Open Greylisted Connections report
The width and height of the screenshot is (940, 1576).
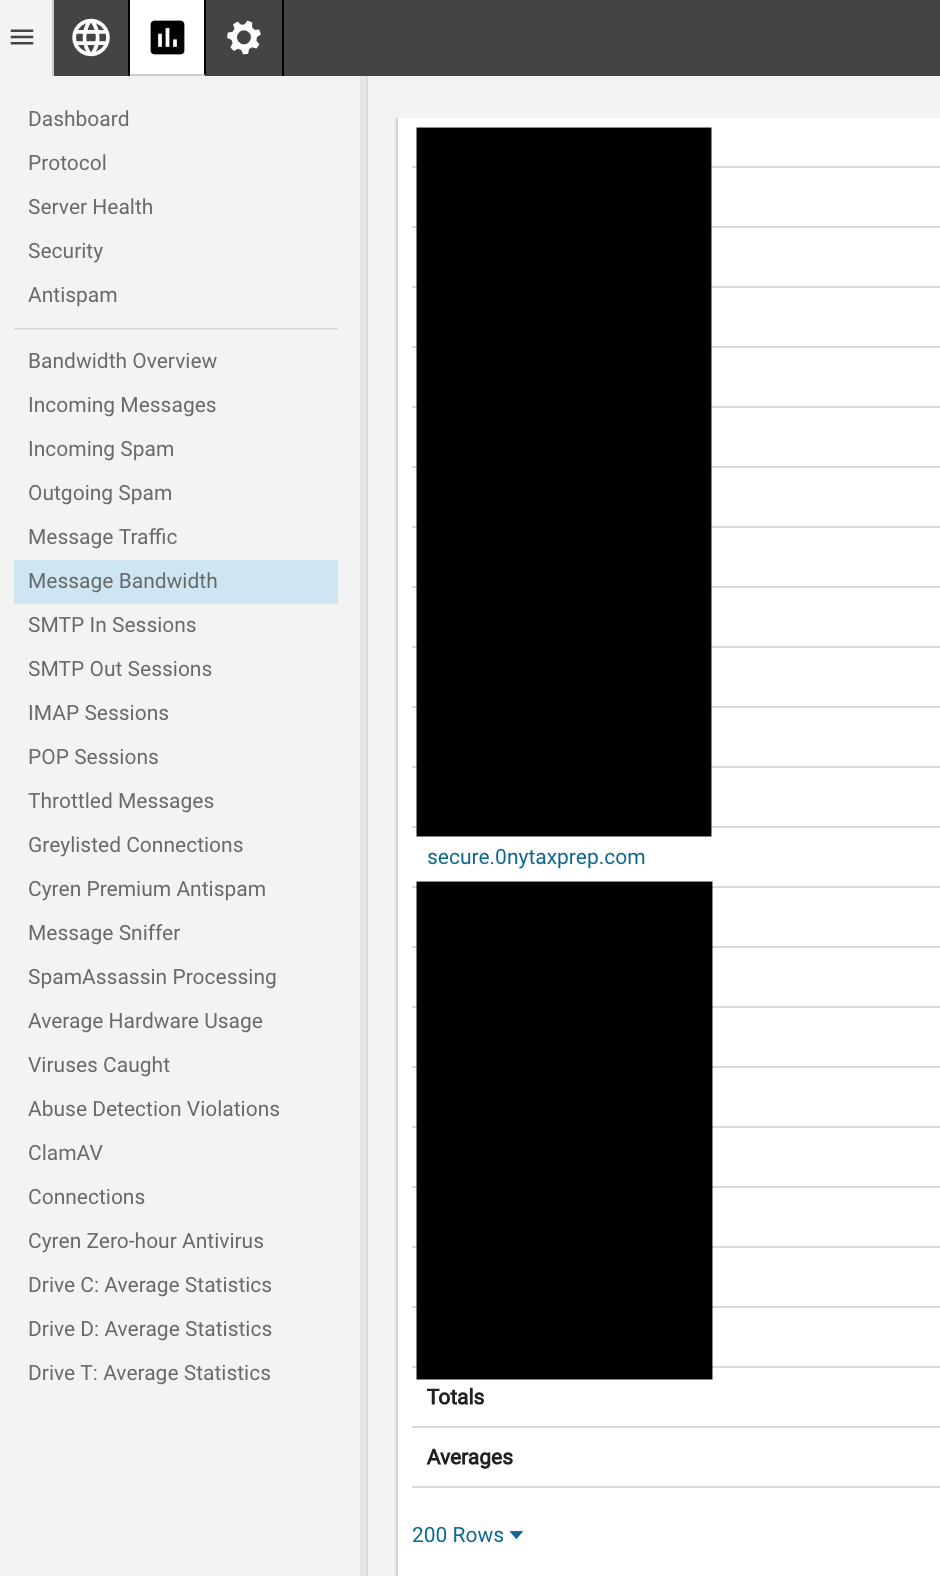point(136,845)
